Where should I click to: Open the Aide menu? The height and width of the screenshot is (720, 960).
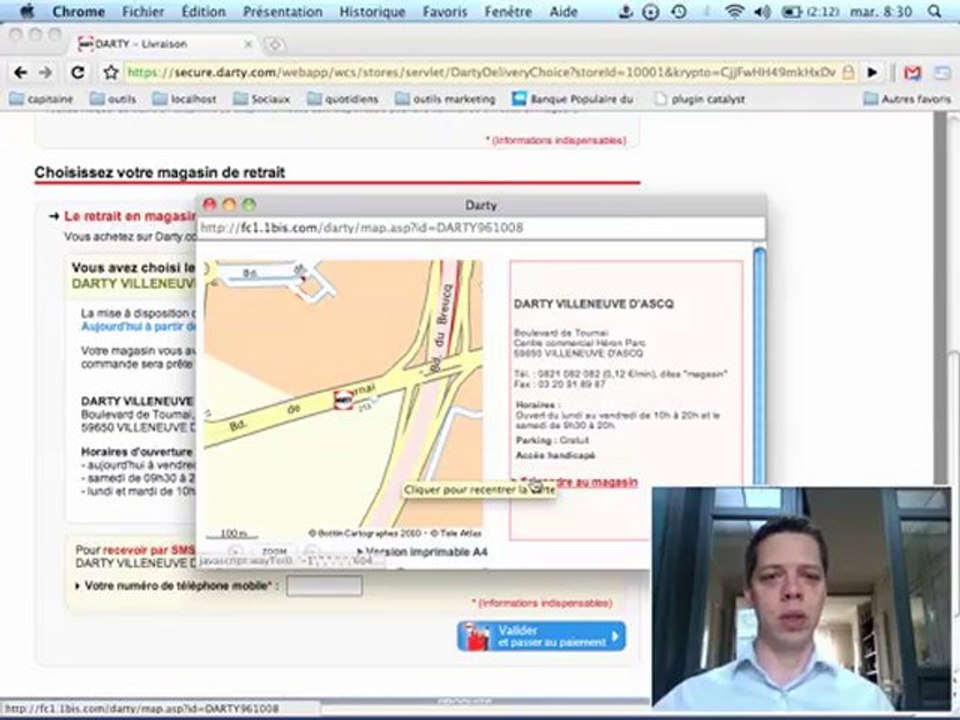tap(561, 12)
